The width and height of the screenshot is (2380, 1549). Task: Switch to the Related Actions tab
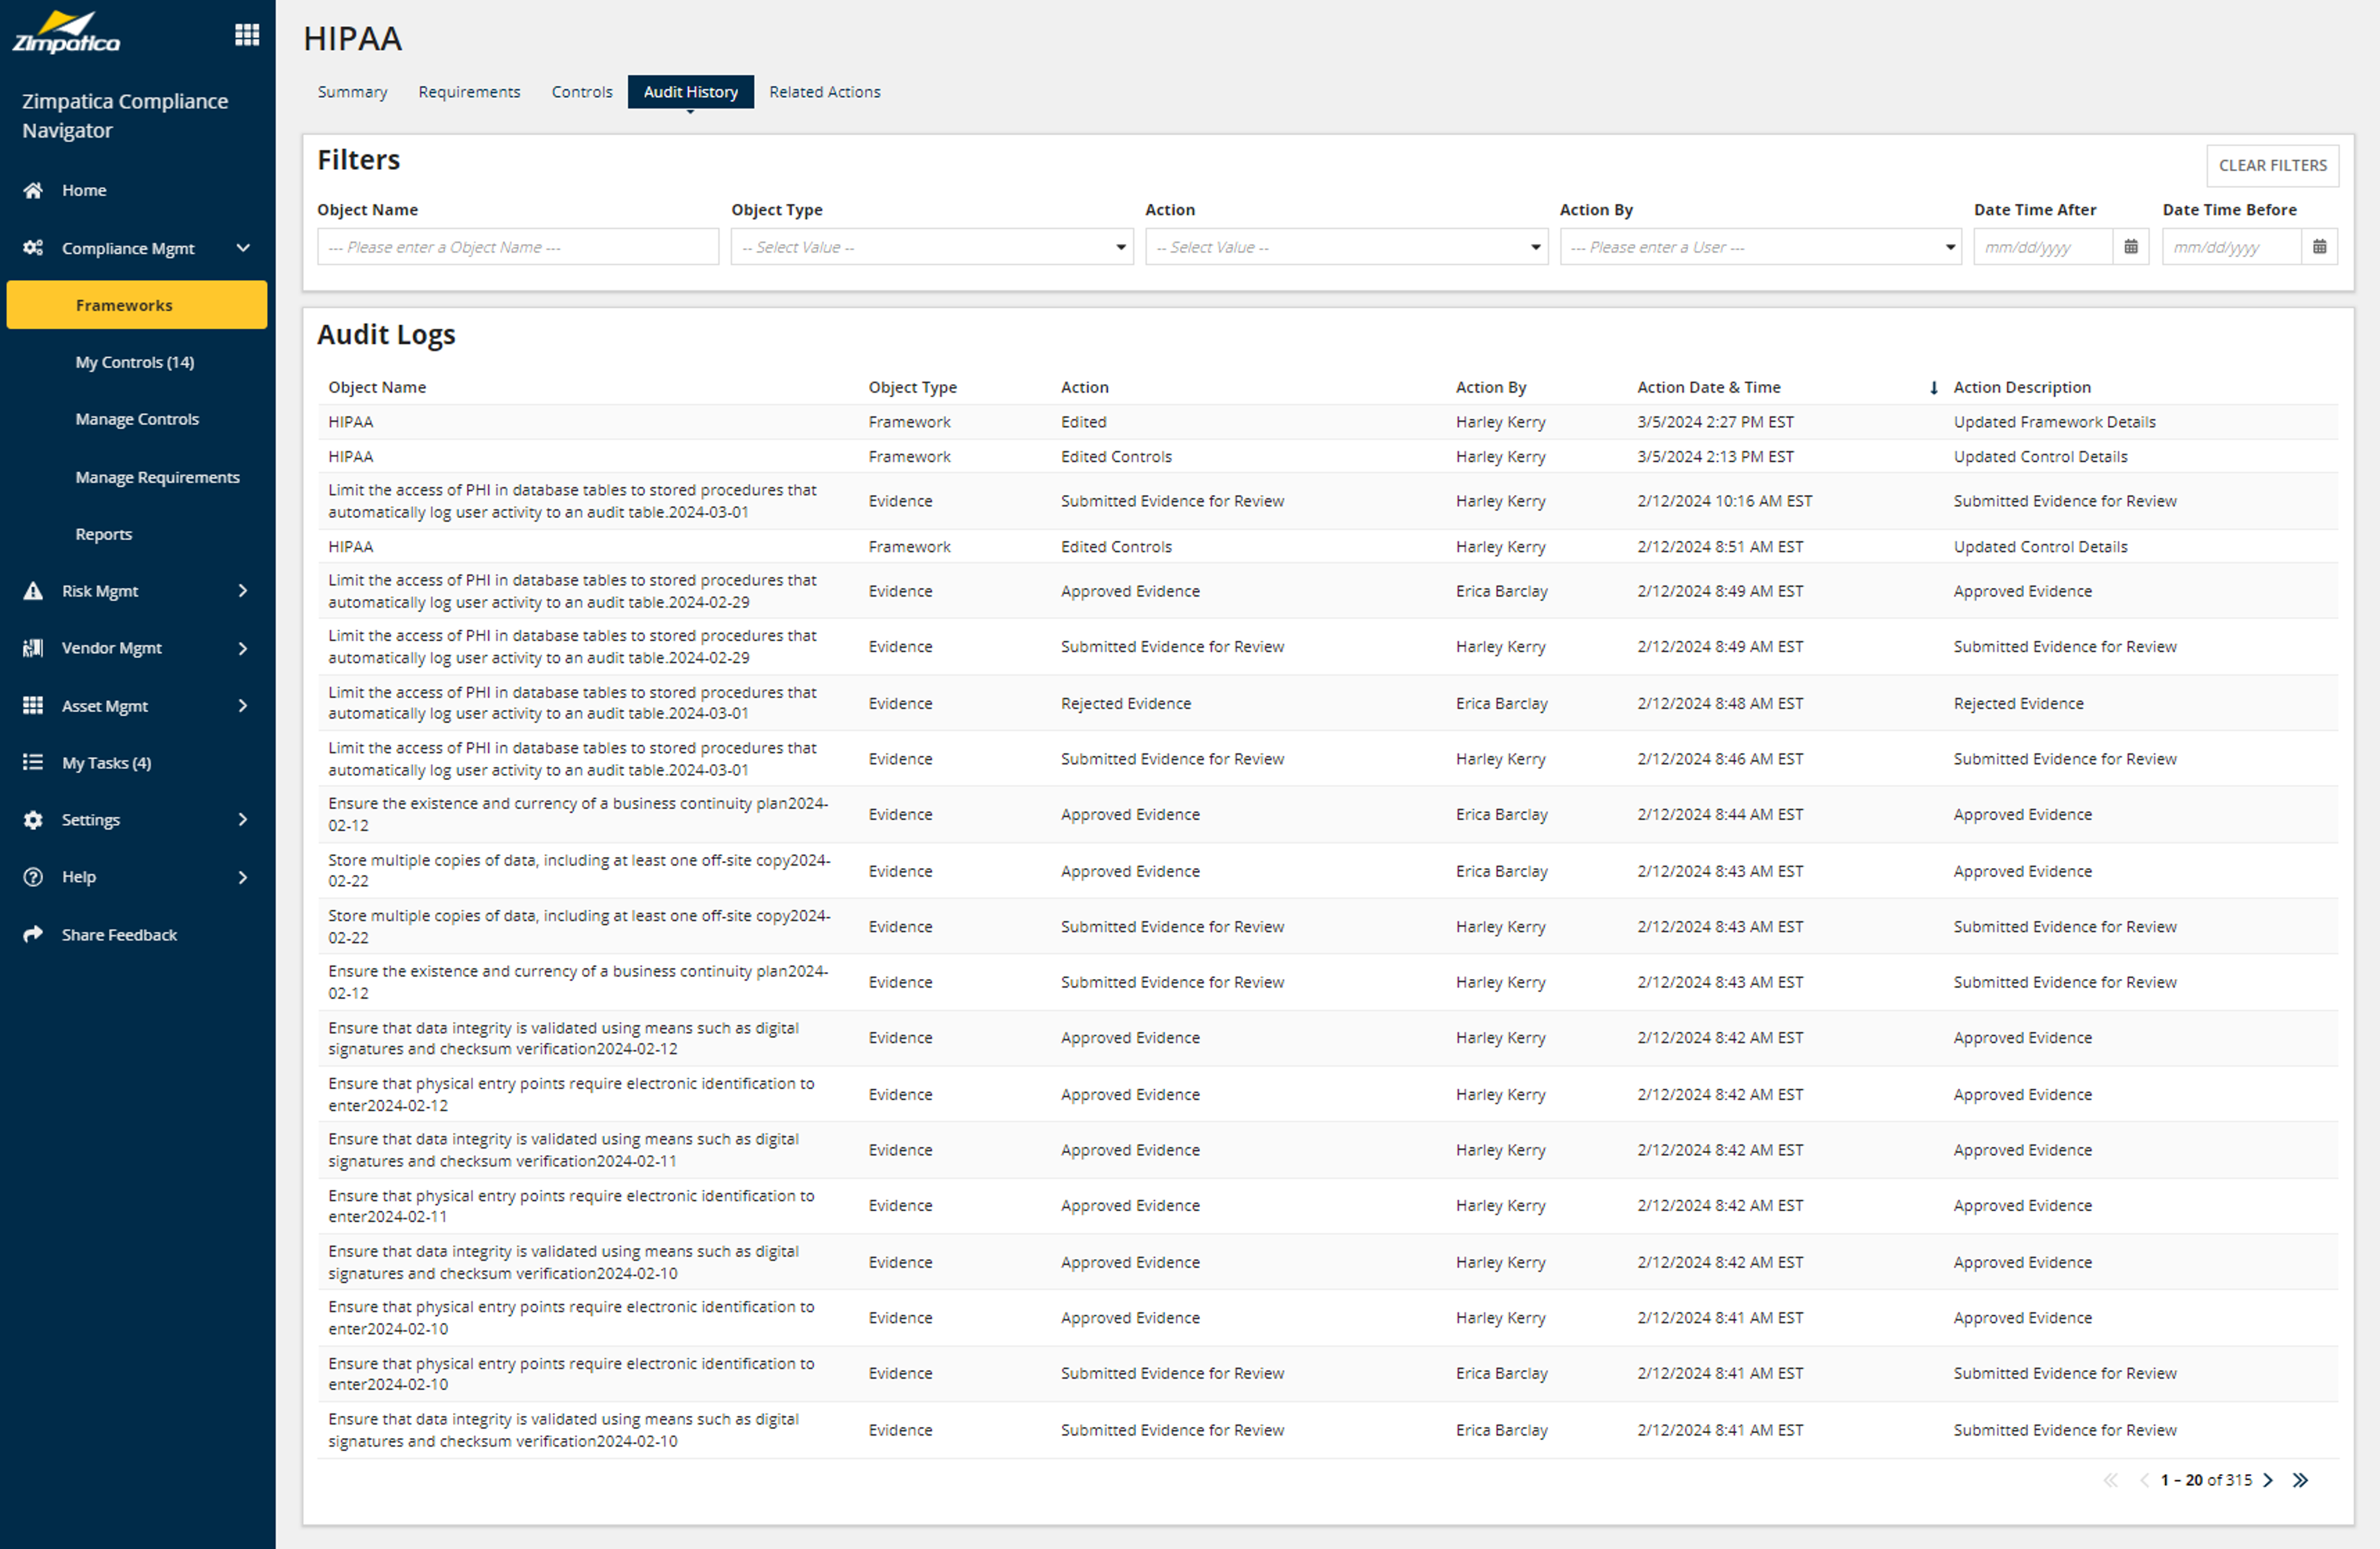click(825, 92)
